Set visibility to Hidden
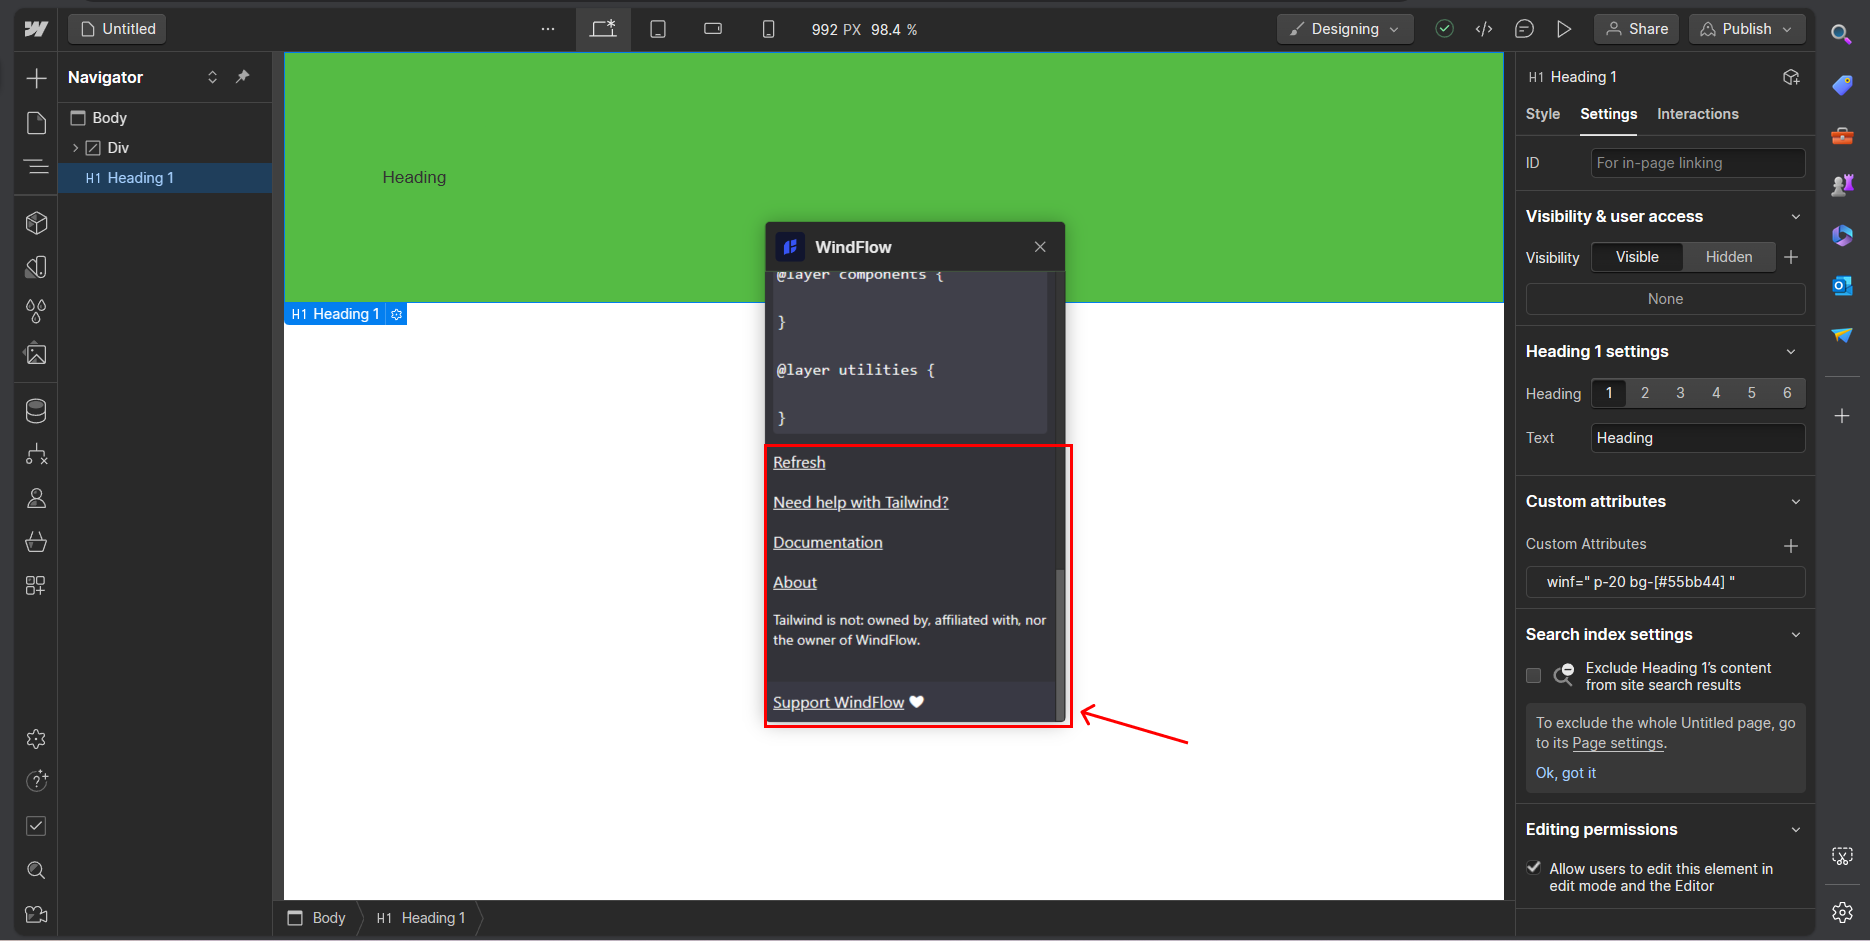The image size is (1870, 941). point(1728,257)
